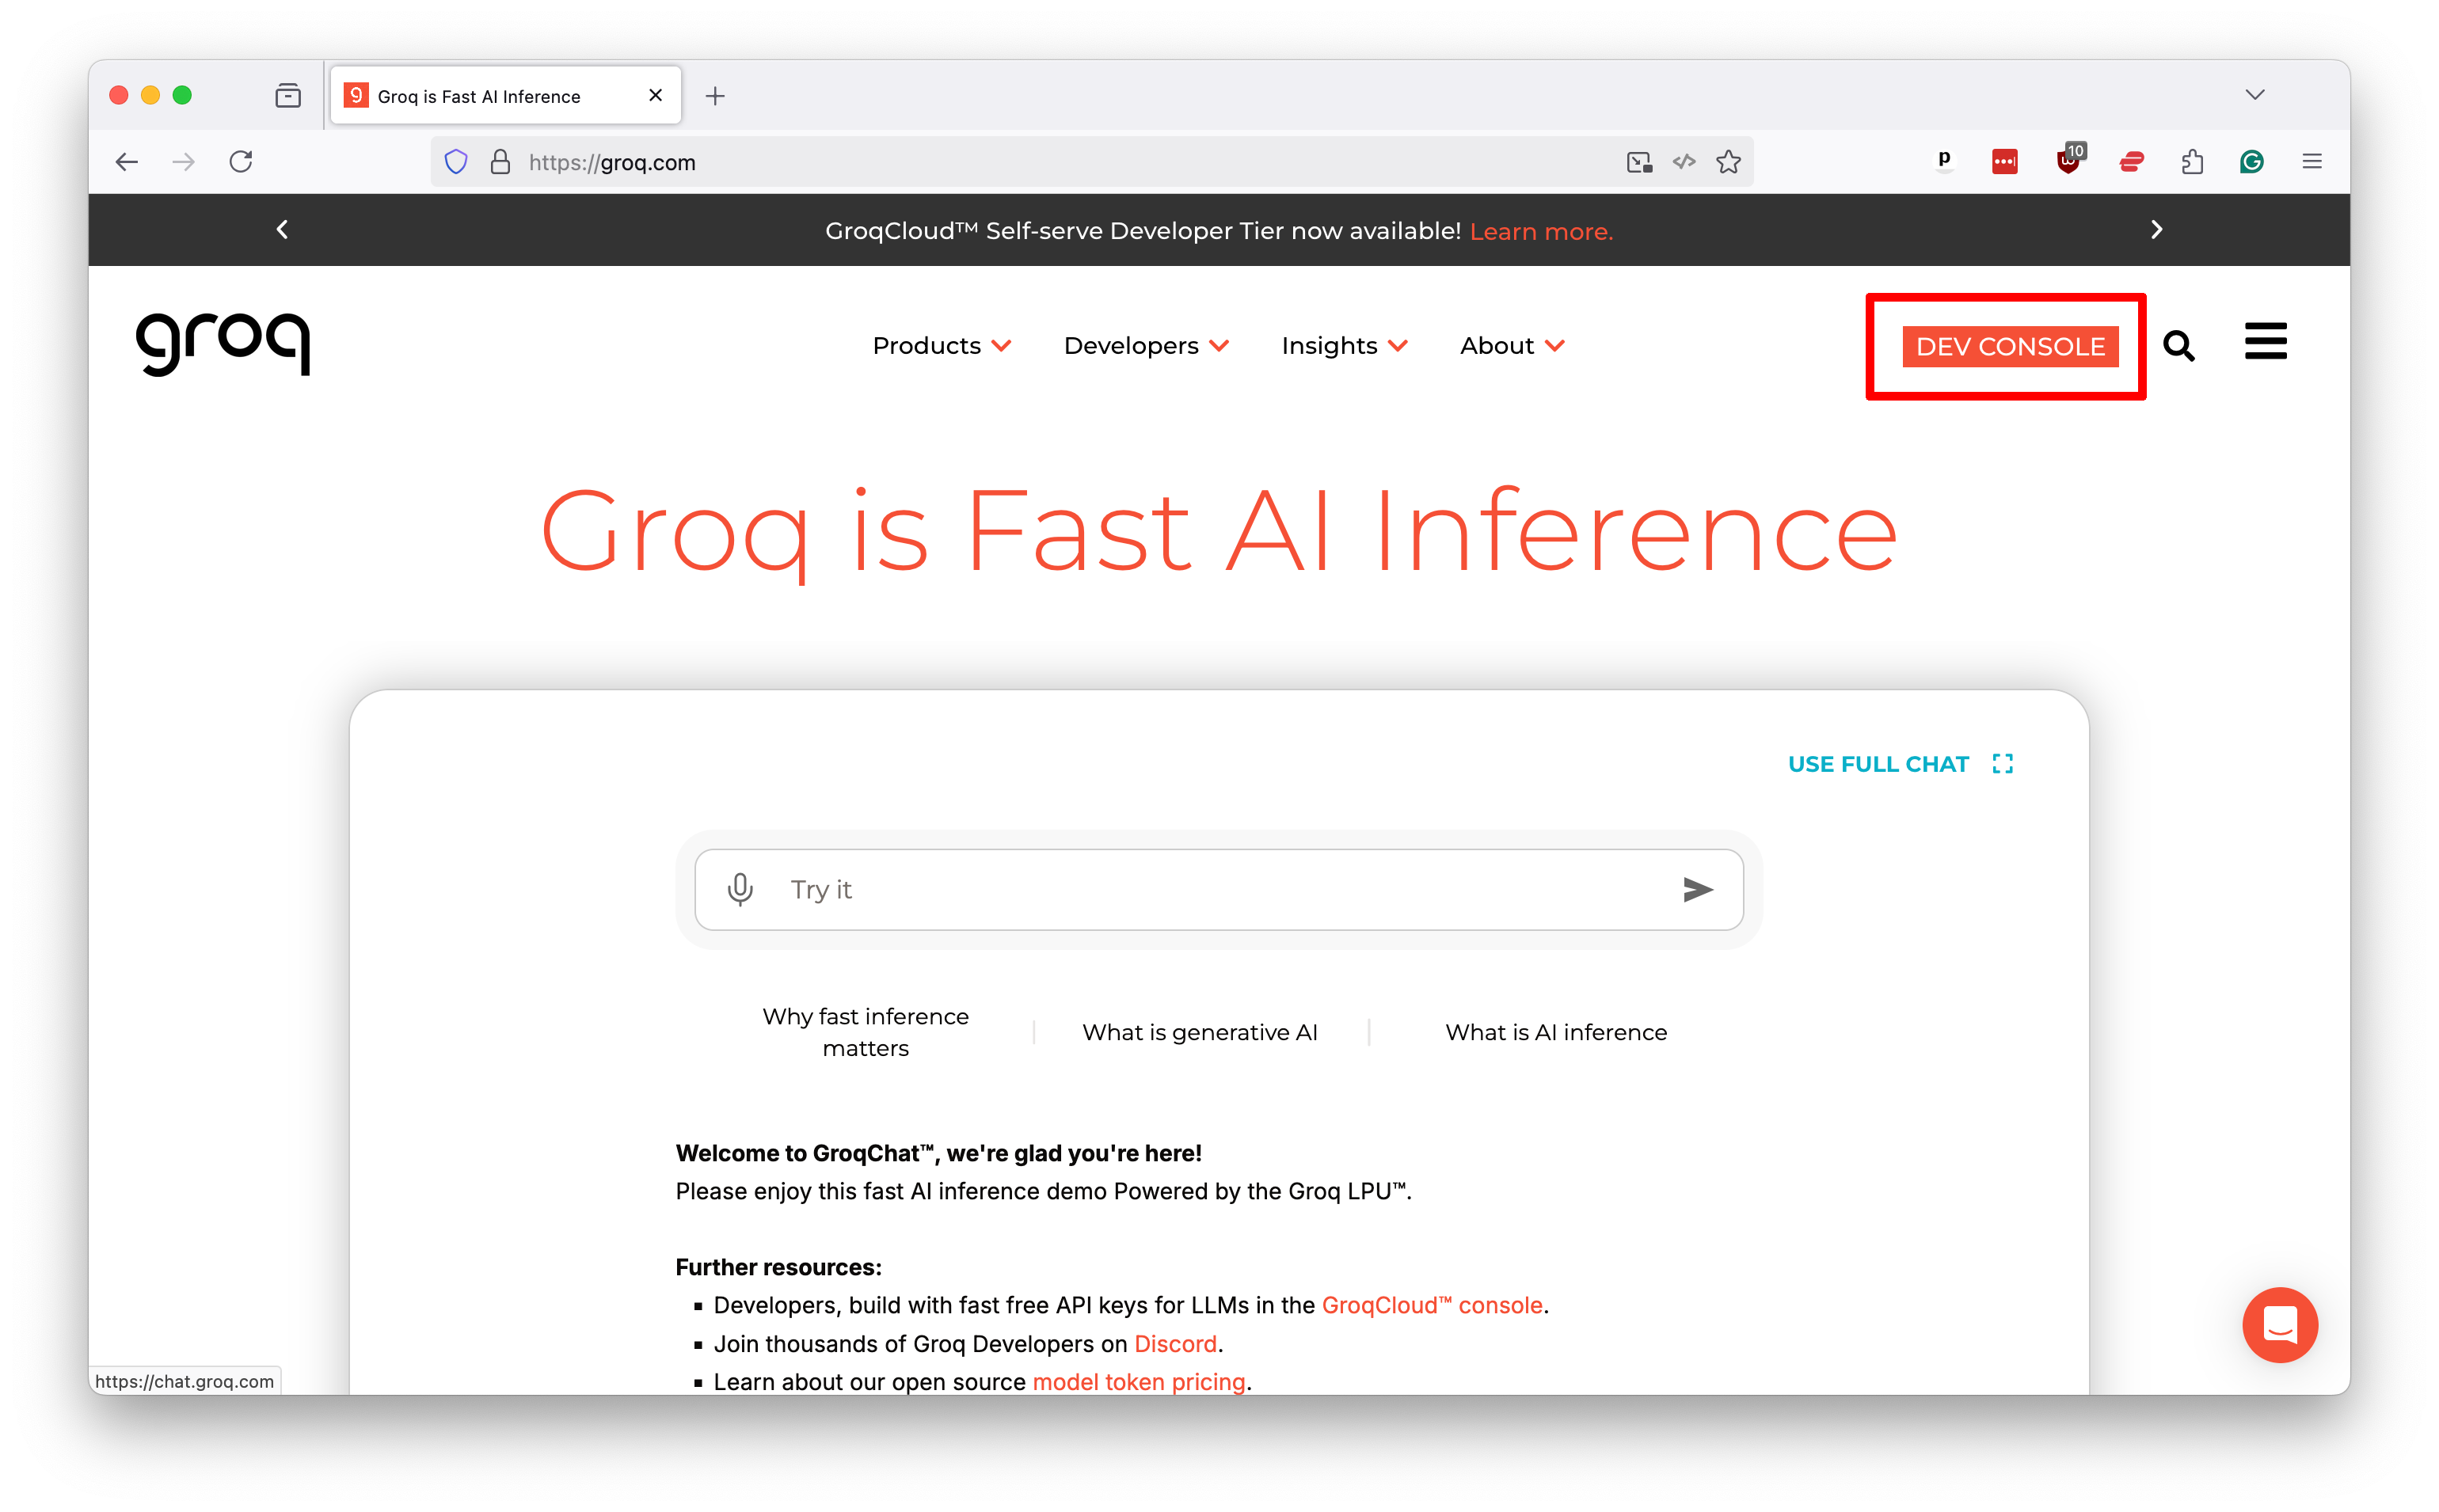This screenshot has height=1512, width=2439.
Task: Select 'What is generative AI' prompt
Action: [x=1199, y=1032]
